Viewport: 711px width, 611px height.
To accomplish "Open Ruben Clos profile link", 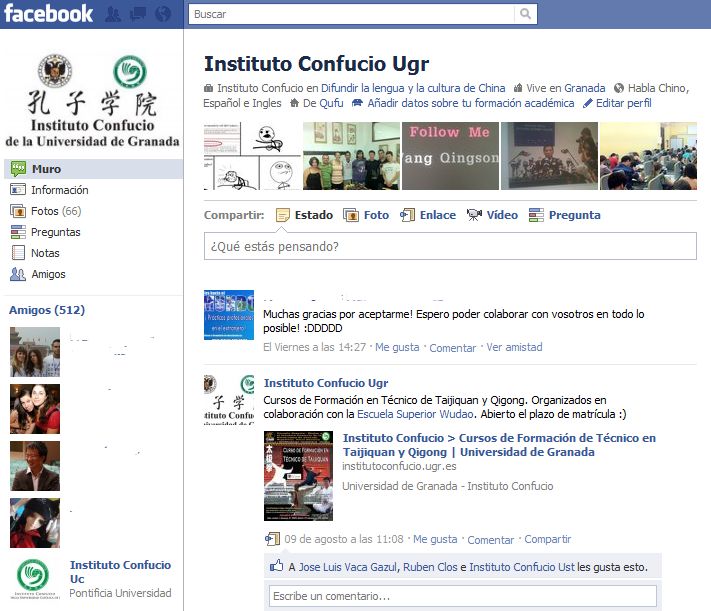I will pyautogui.click(x=430, y=567).
